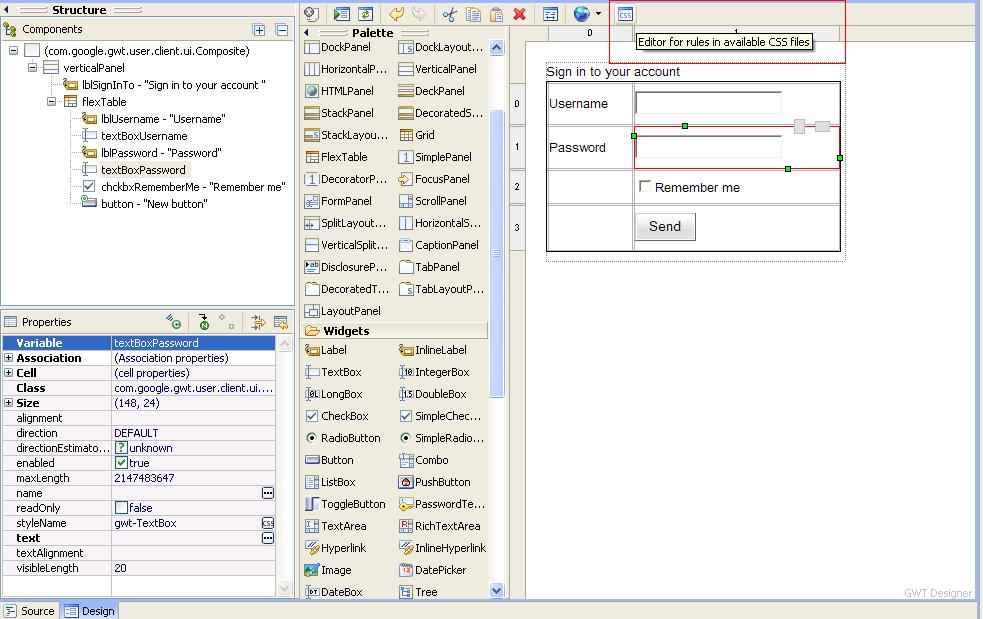
Task: Switch to the Source tab
Action: pos(30,611)
